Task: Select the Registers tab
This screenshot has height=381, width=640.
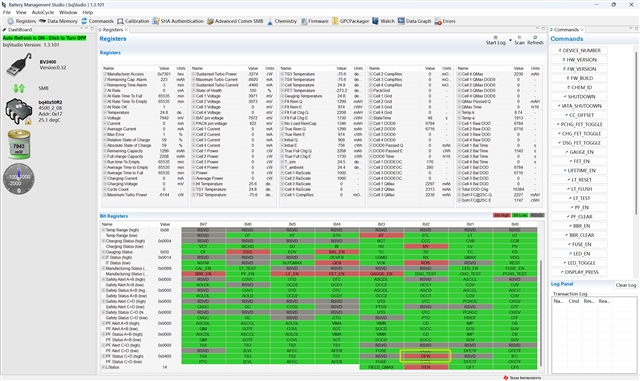Action: click(113, 30)
